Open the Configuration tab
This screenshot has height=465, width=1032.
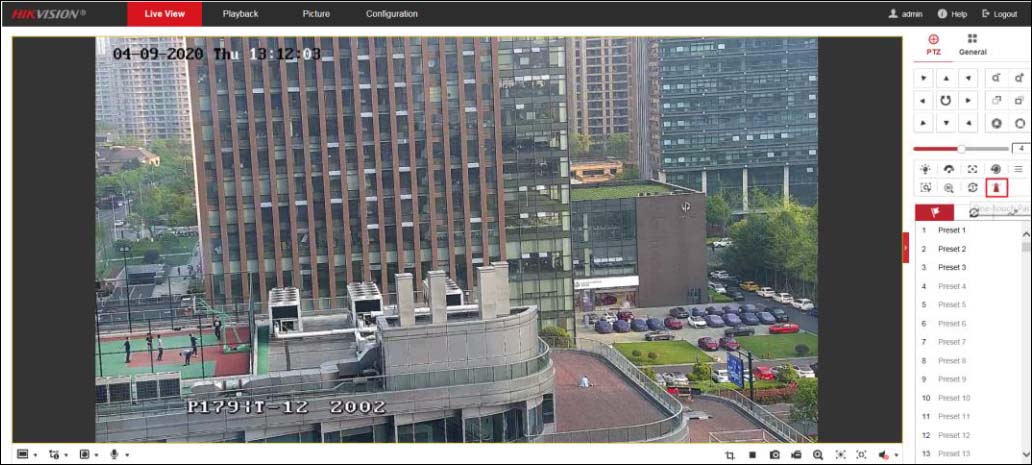tap(392, 14)
